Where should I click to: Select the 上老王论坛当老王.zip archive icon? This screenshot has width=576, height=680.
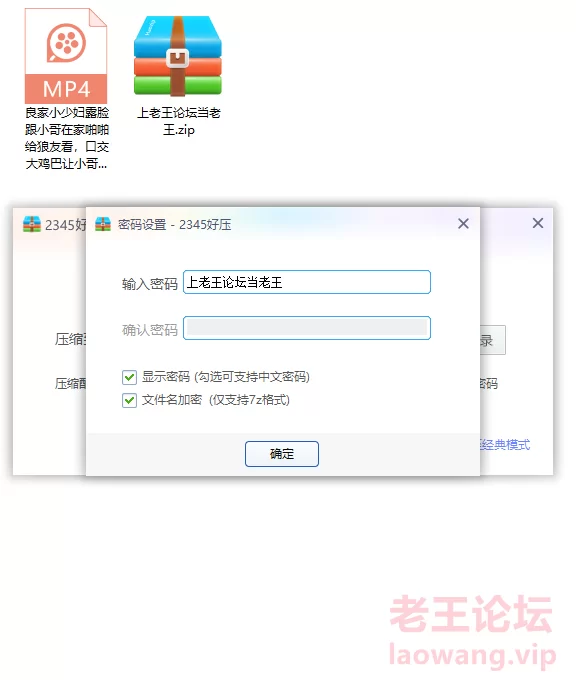pos(178,56)
